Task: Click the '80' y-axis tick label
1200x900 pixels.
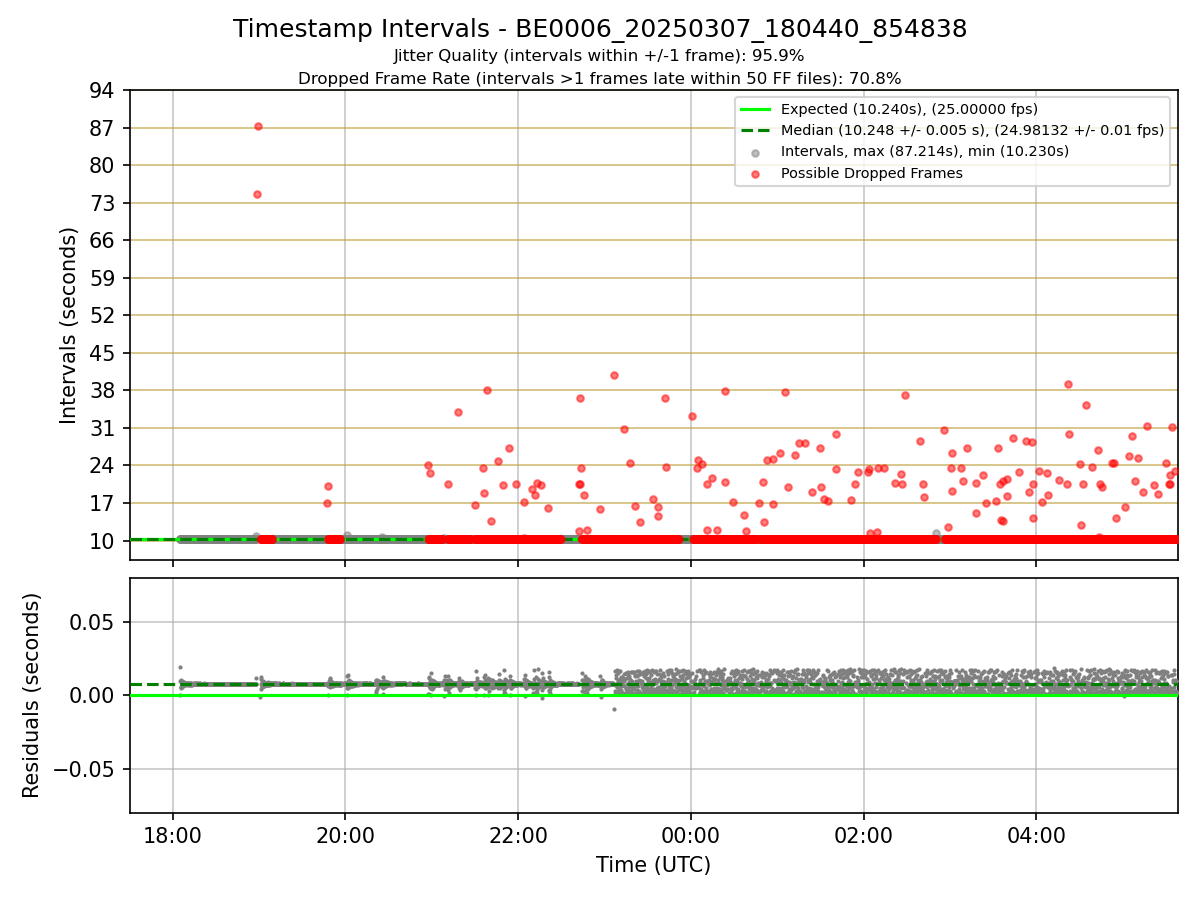Action: click(x=103, y=166)
